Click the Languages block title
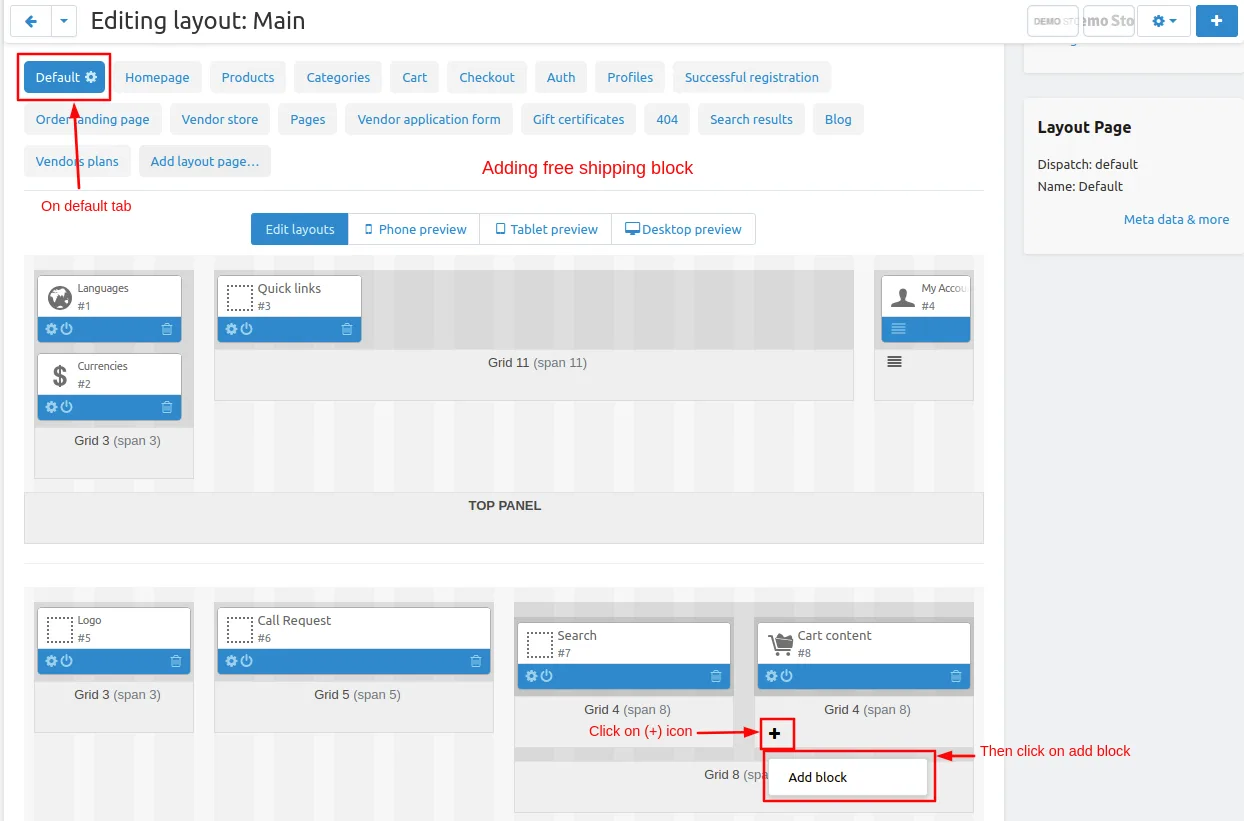Viewport: 1244px width, 821px height. [x=103, y=288]
